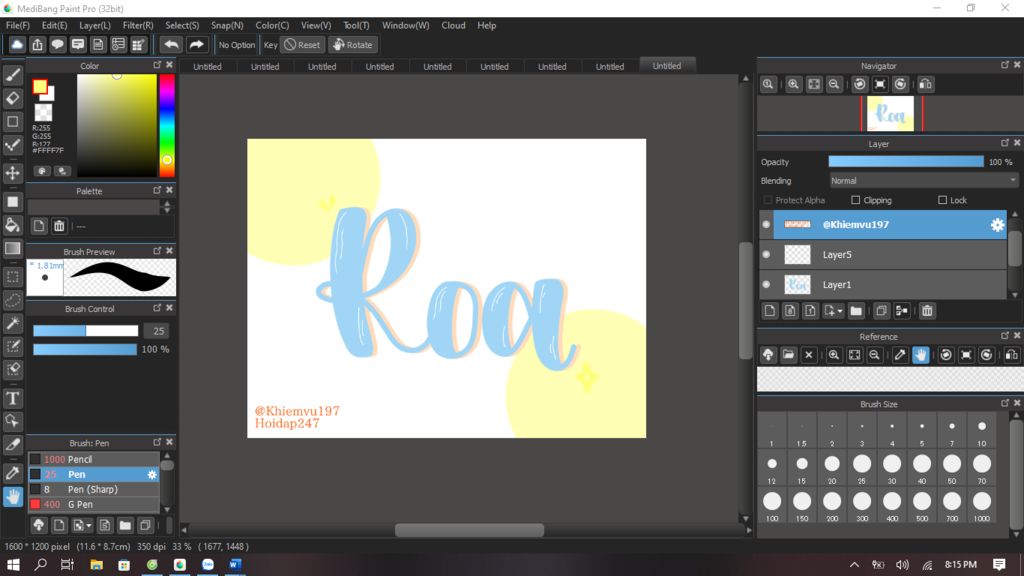
Task: Open the Filter(R) menu
Action: coord(138,25)
